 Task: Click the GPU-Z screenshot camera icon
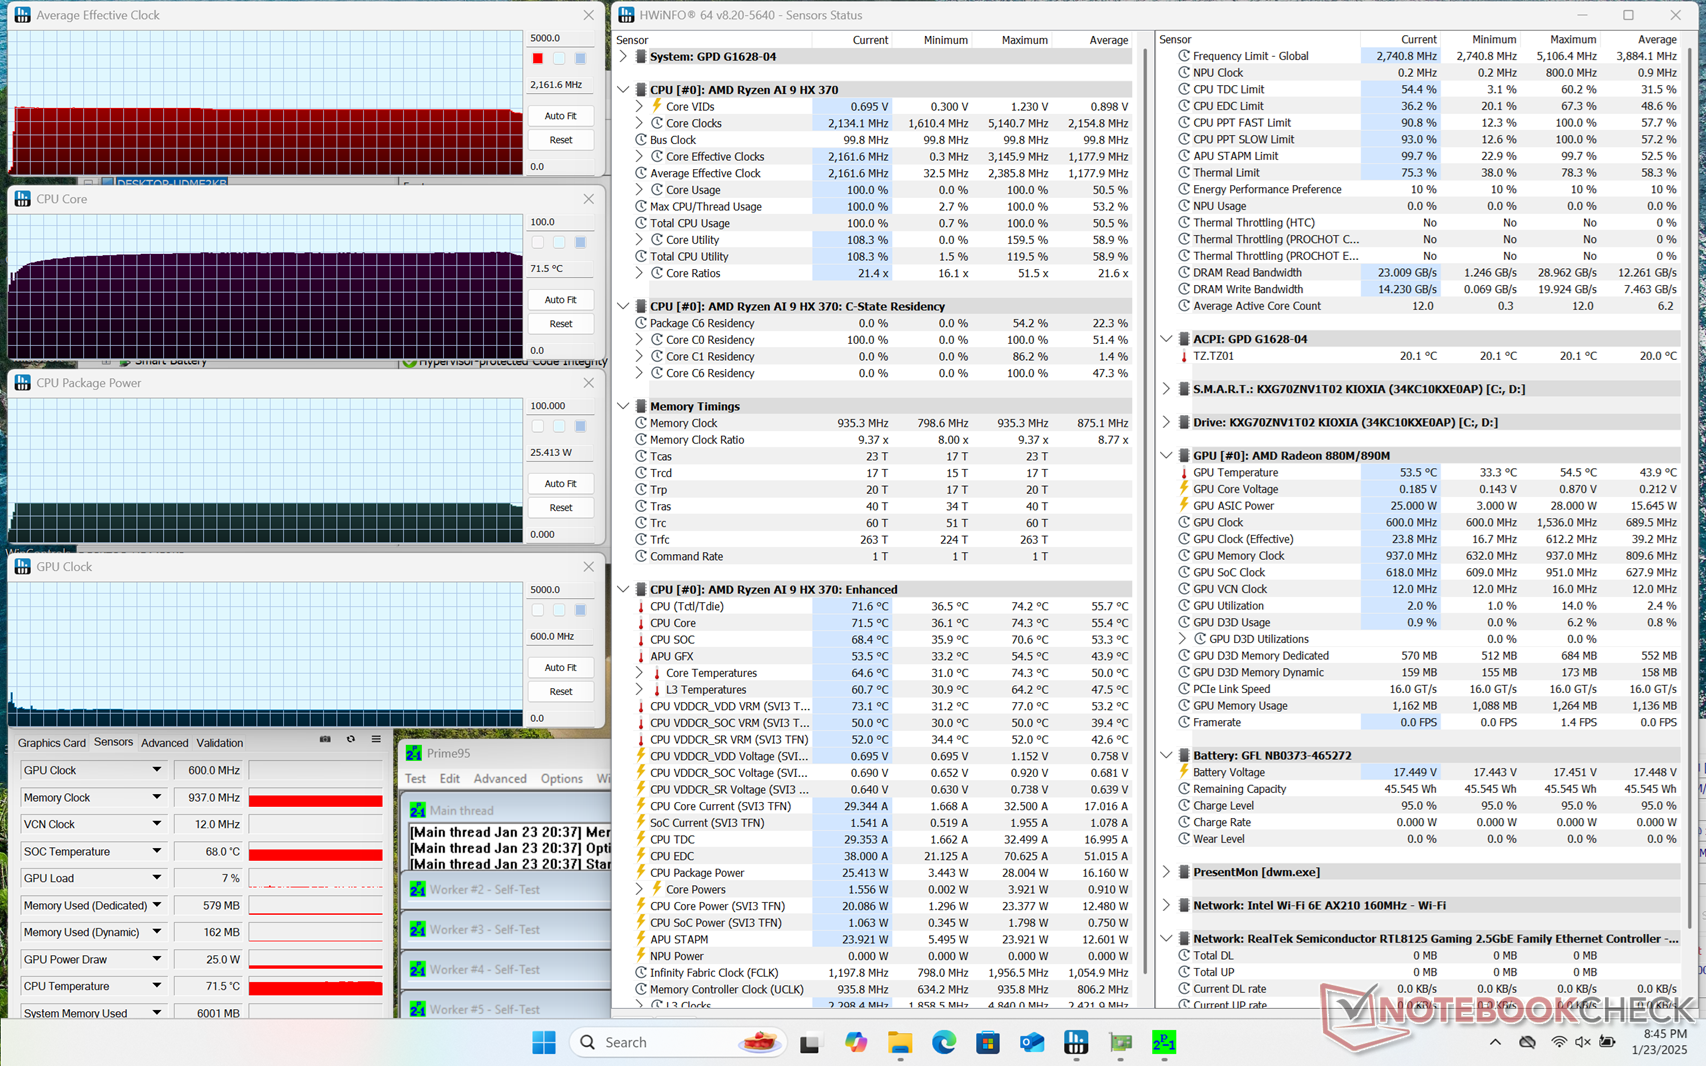325,740
